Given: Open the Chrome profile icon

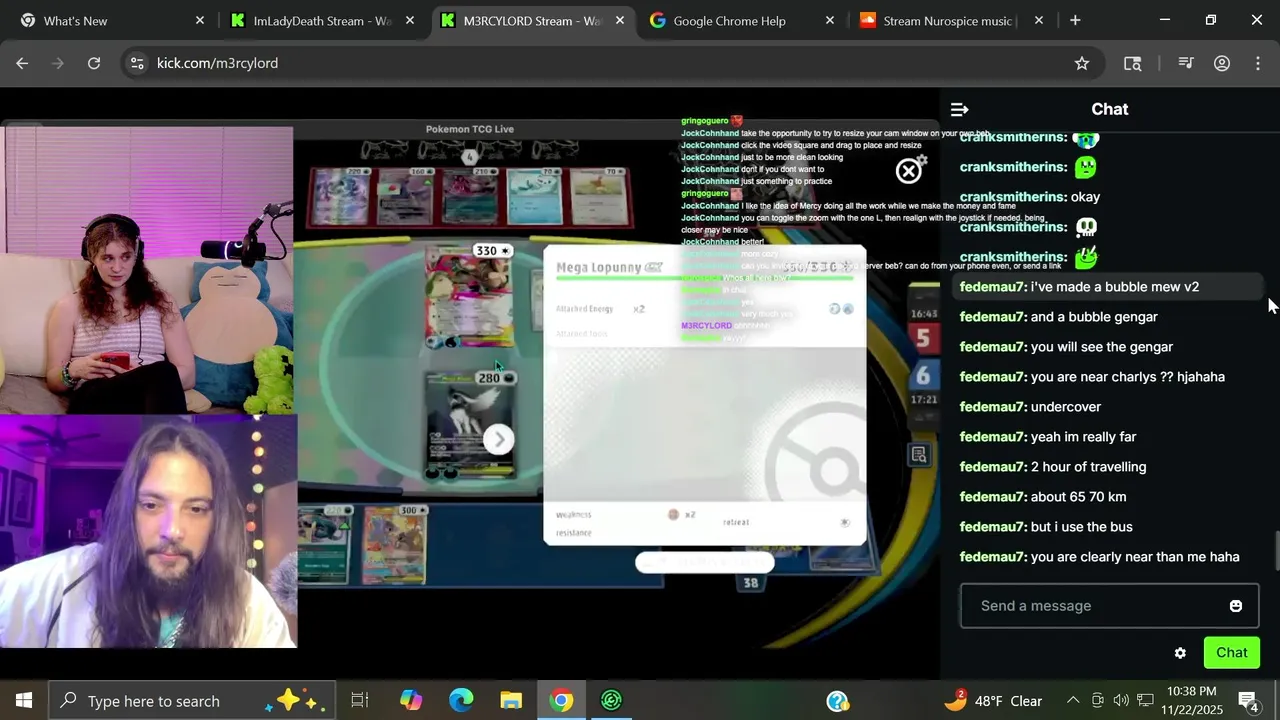Looking at the screenshot, I should click(1221, 63).
